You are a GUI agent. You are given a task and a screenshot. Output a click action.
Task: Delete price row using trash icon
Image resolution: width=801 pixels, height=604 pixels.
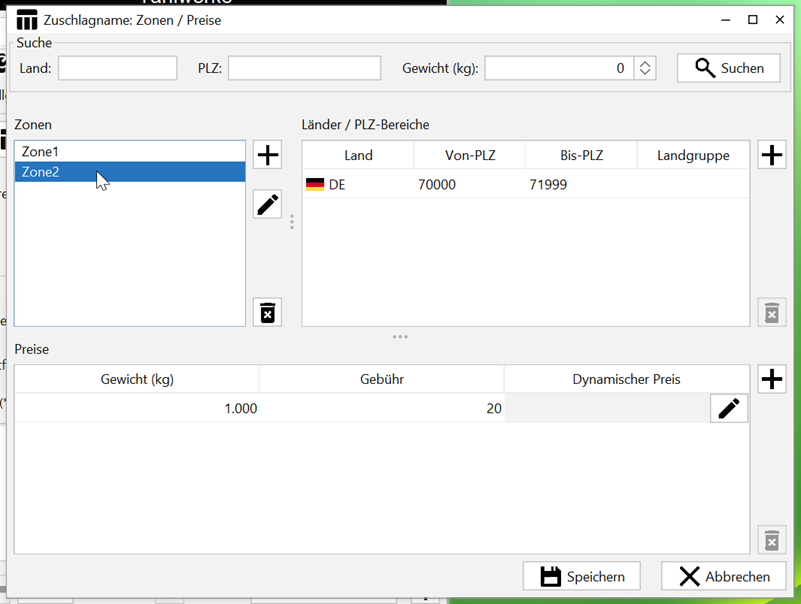click(x=771, y=540)
